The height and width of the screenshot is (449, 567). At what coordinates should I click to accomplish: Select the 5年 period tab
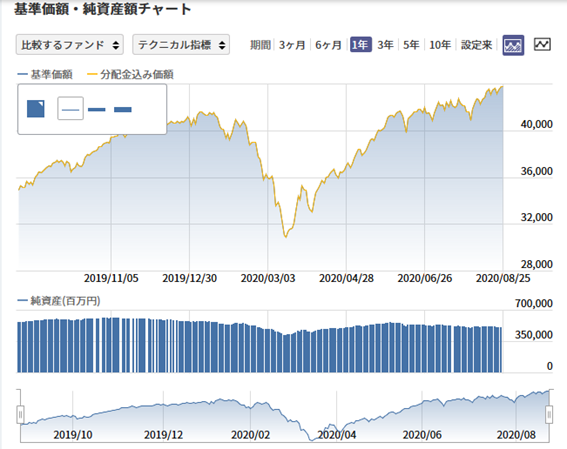[x=411, y=45]
